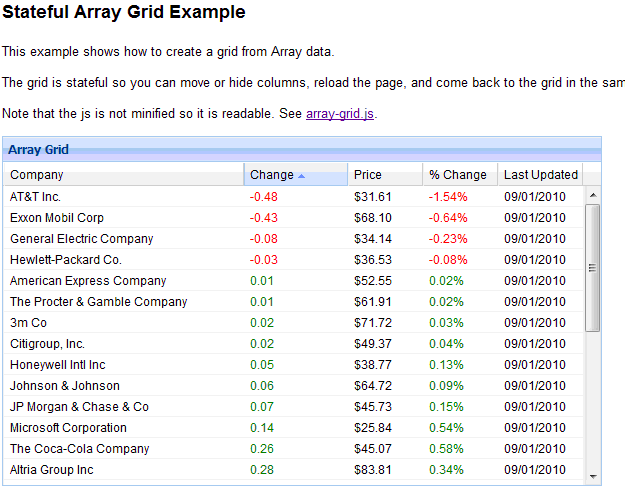Sort by the Price column header

pos(385,175)
